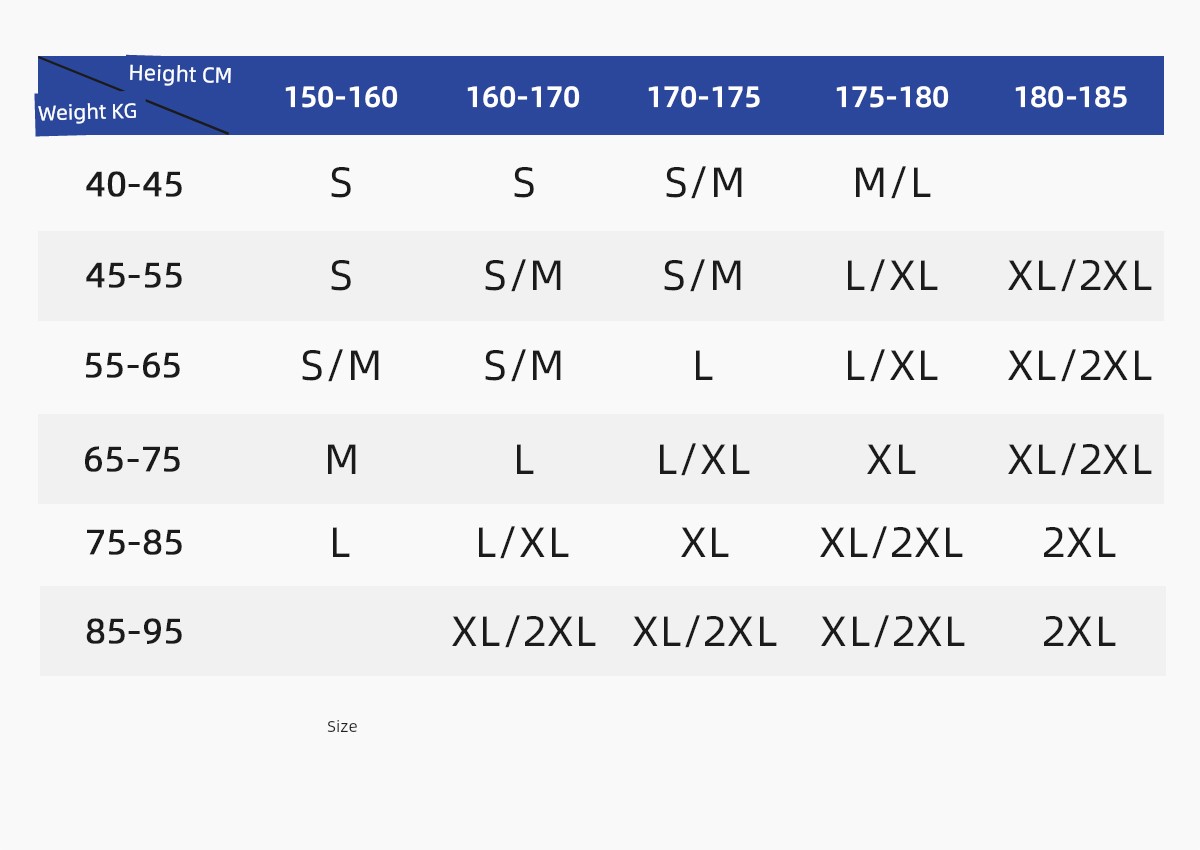
Task: Click the small Size caption below the table
Action: pyautogui.click(x=342, y=727)
